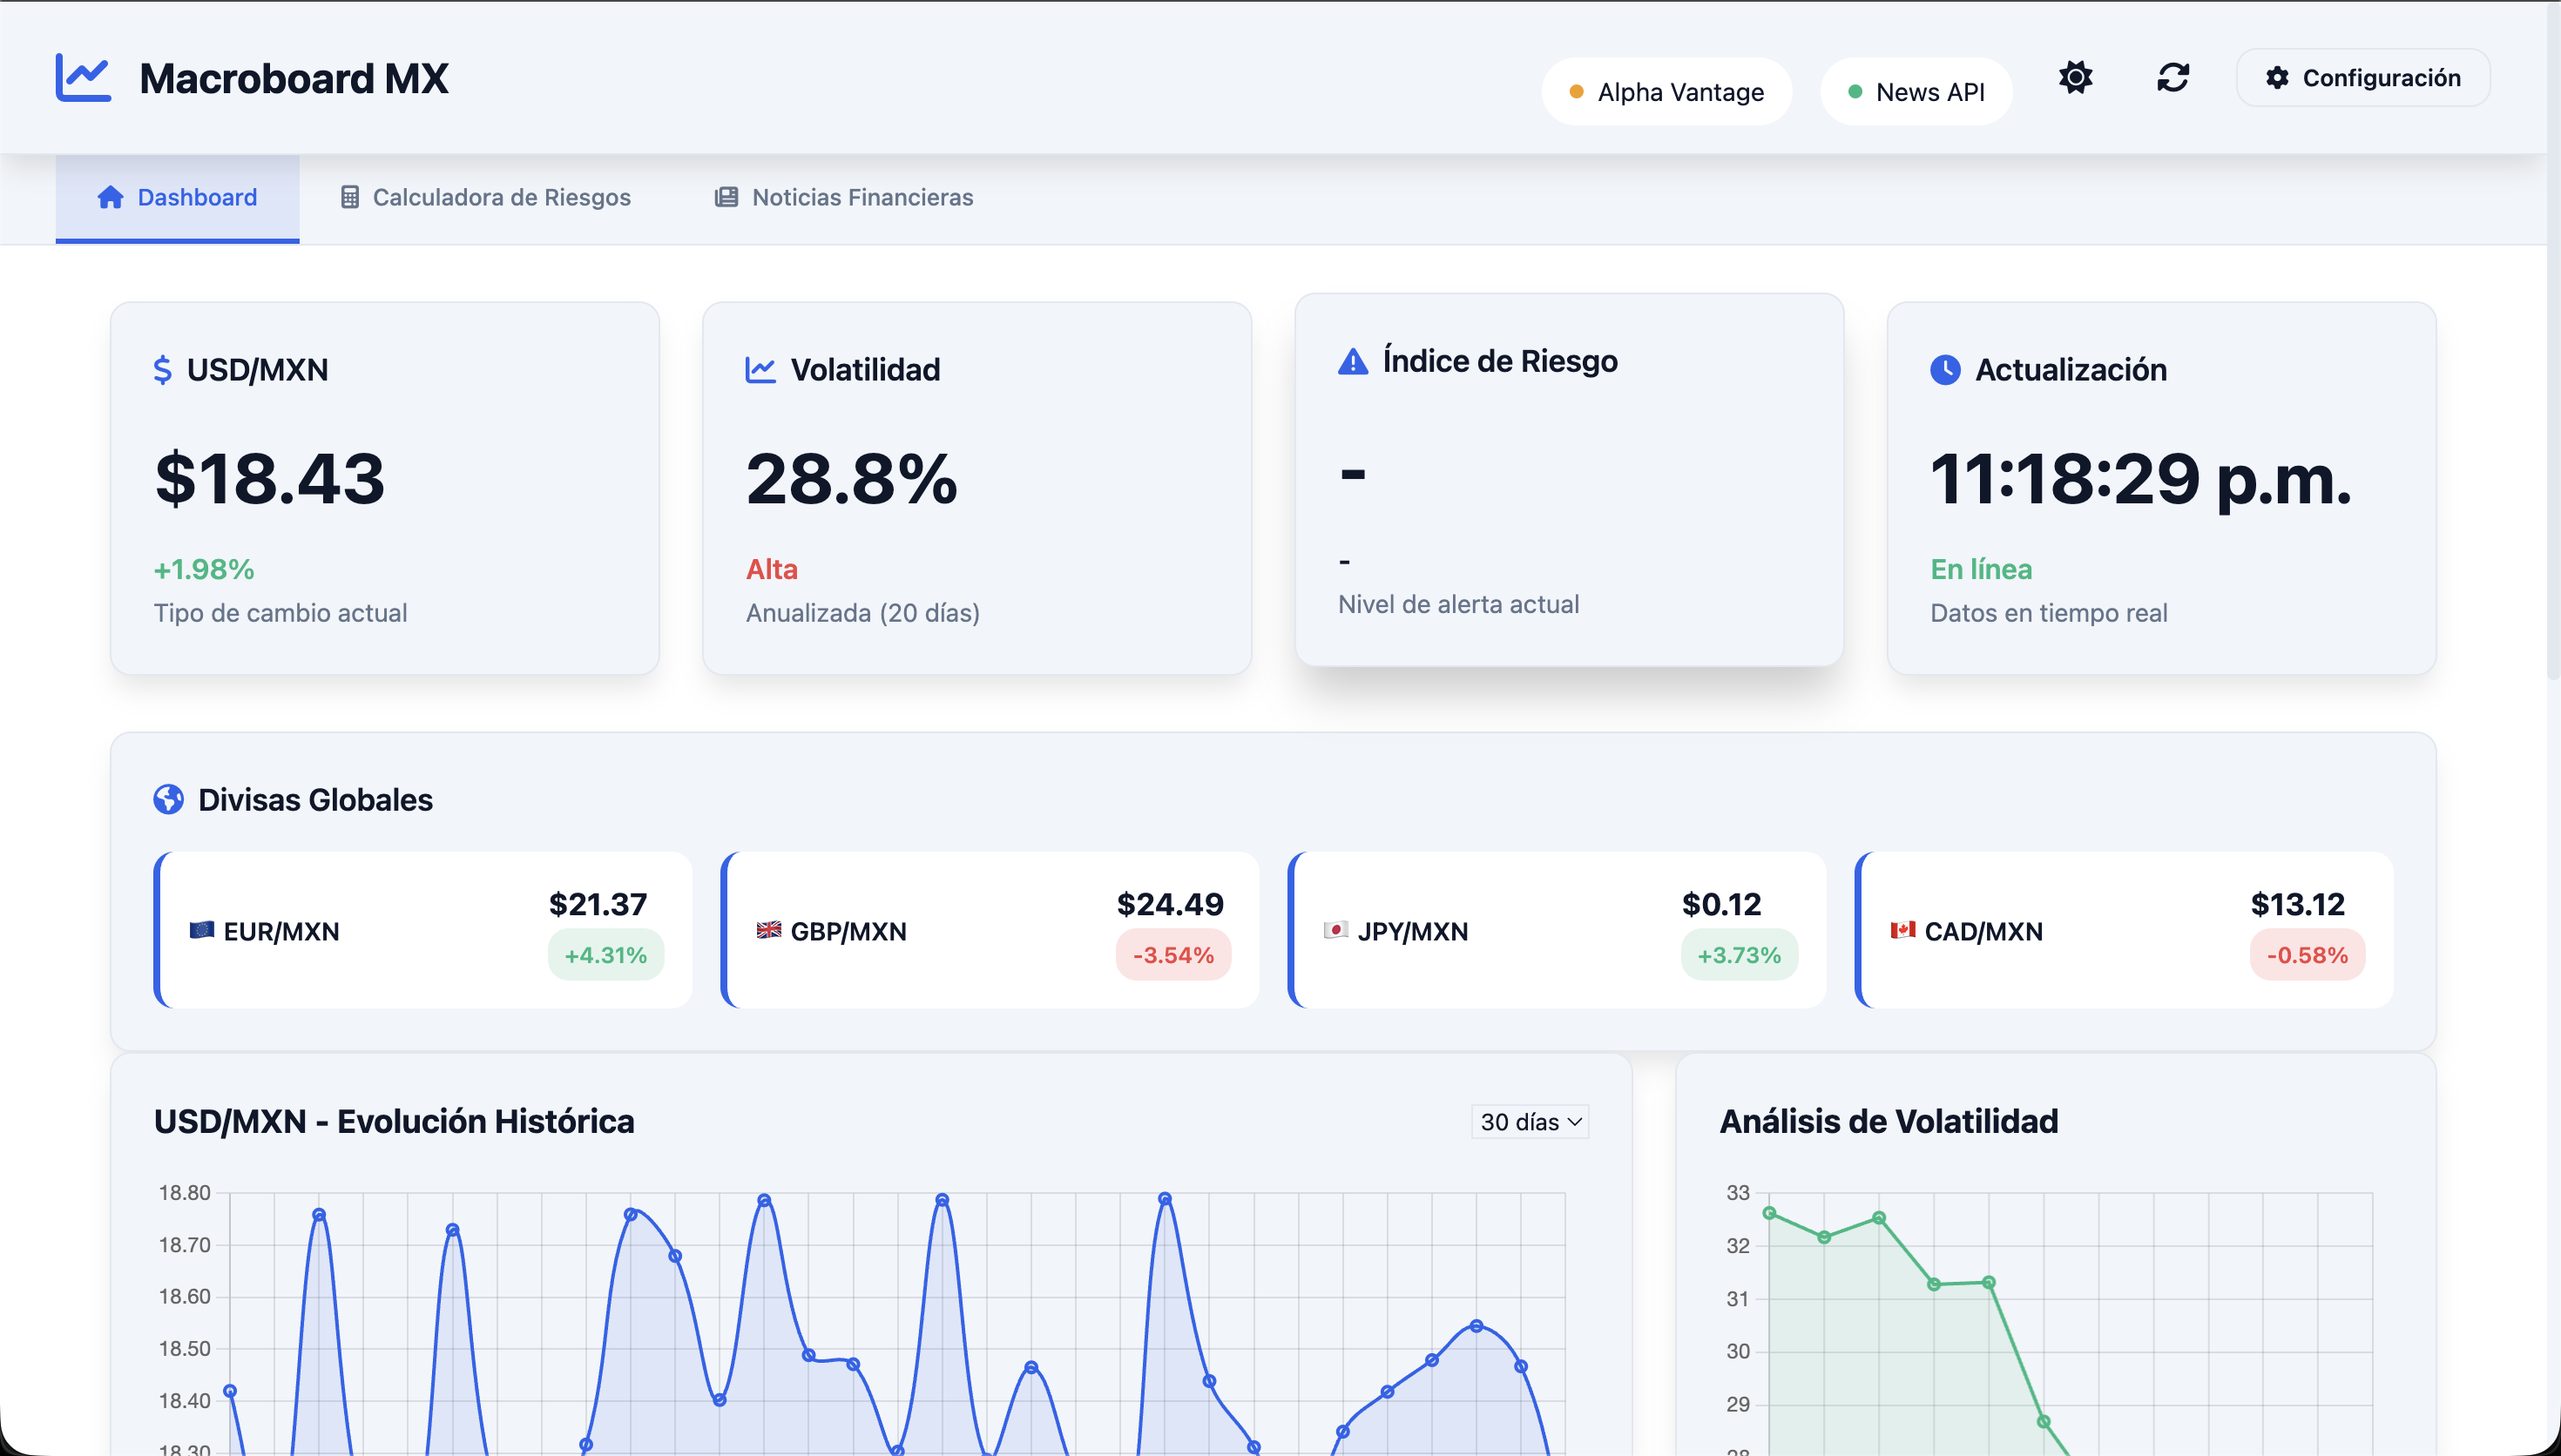The width and height of the screenshot is (2561, 1456).
Task: Switch to the Dashboard tab
Action: [177, 197]
